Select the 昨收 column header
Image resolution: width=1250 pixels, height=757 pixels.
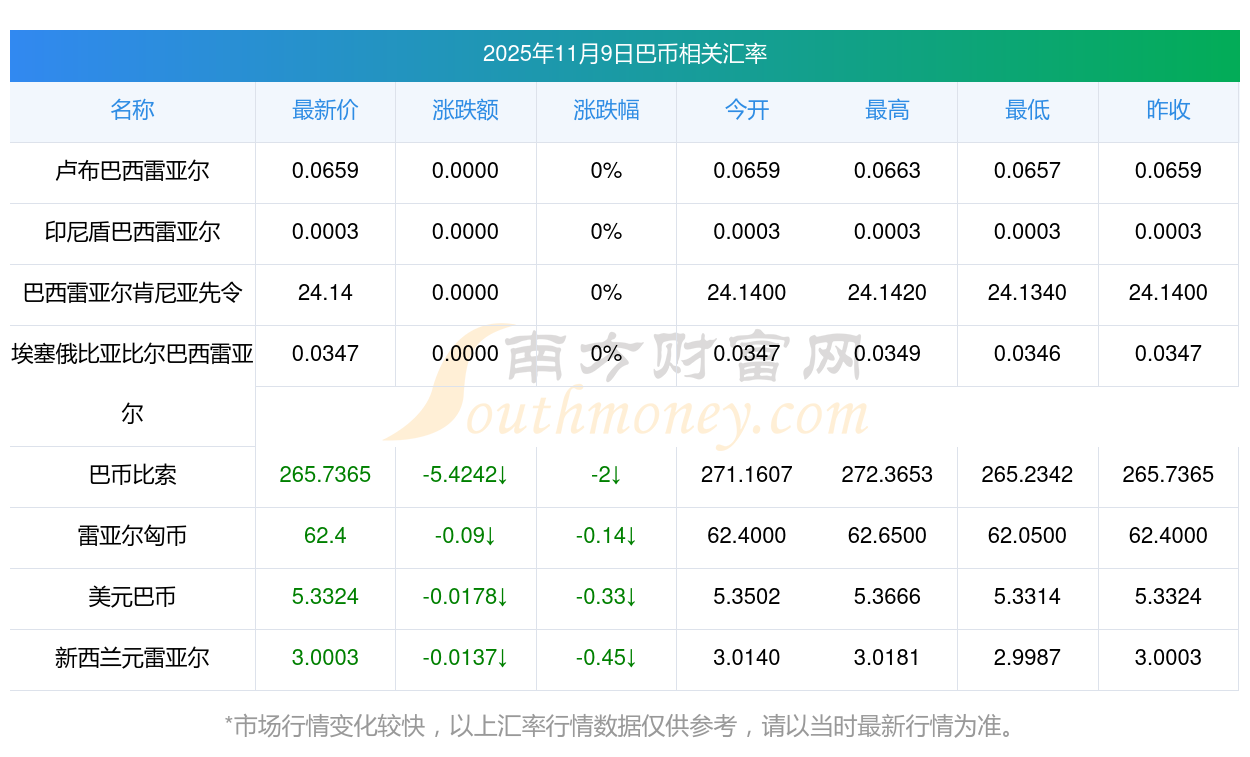[1168, 111]
